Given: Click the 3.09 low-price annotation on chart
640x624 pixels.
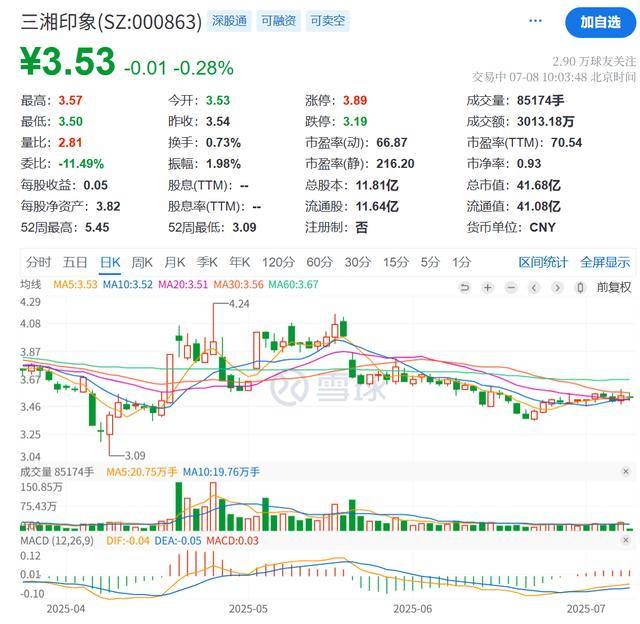Looking at the screenshot, I should tap(135, 455).
